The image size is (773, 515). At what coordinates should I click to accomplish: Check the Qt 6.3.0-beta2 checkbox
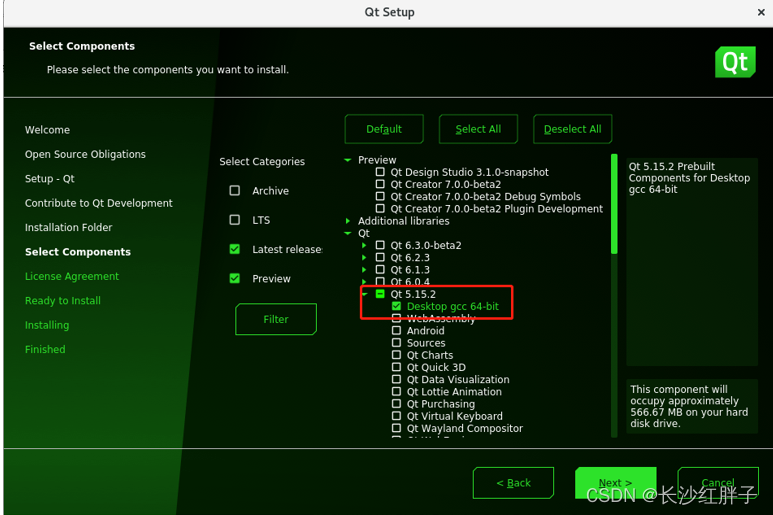pos(380,245)
